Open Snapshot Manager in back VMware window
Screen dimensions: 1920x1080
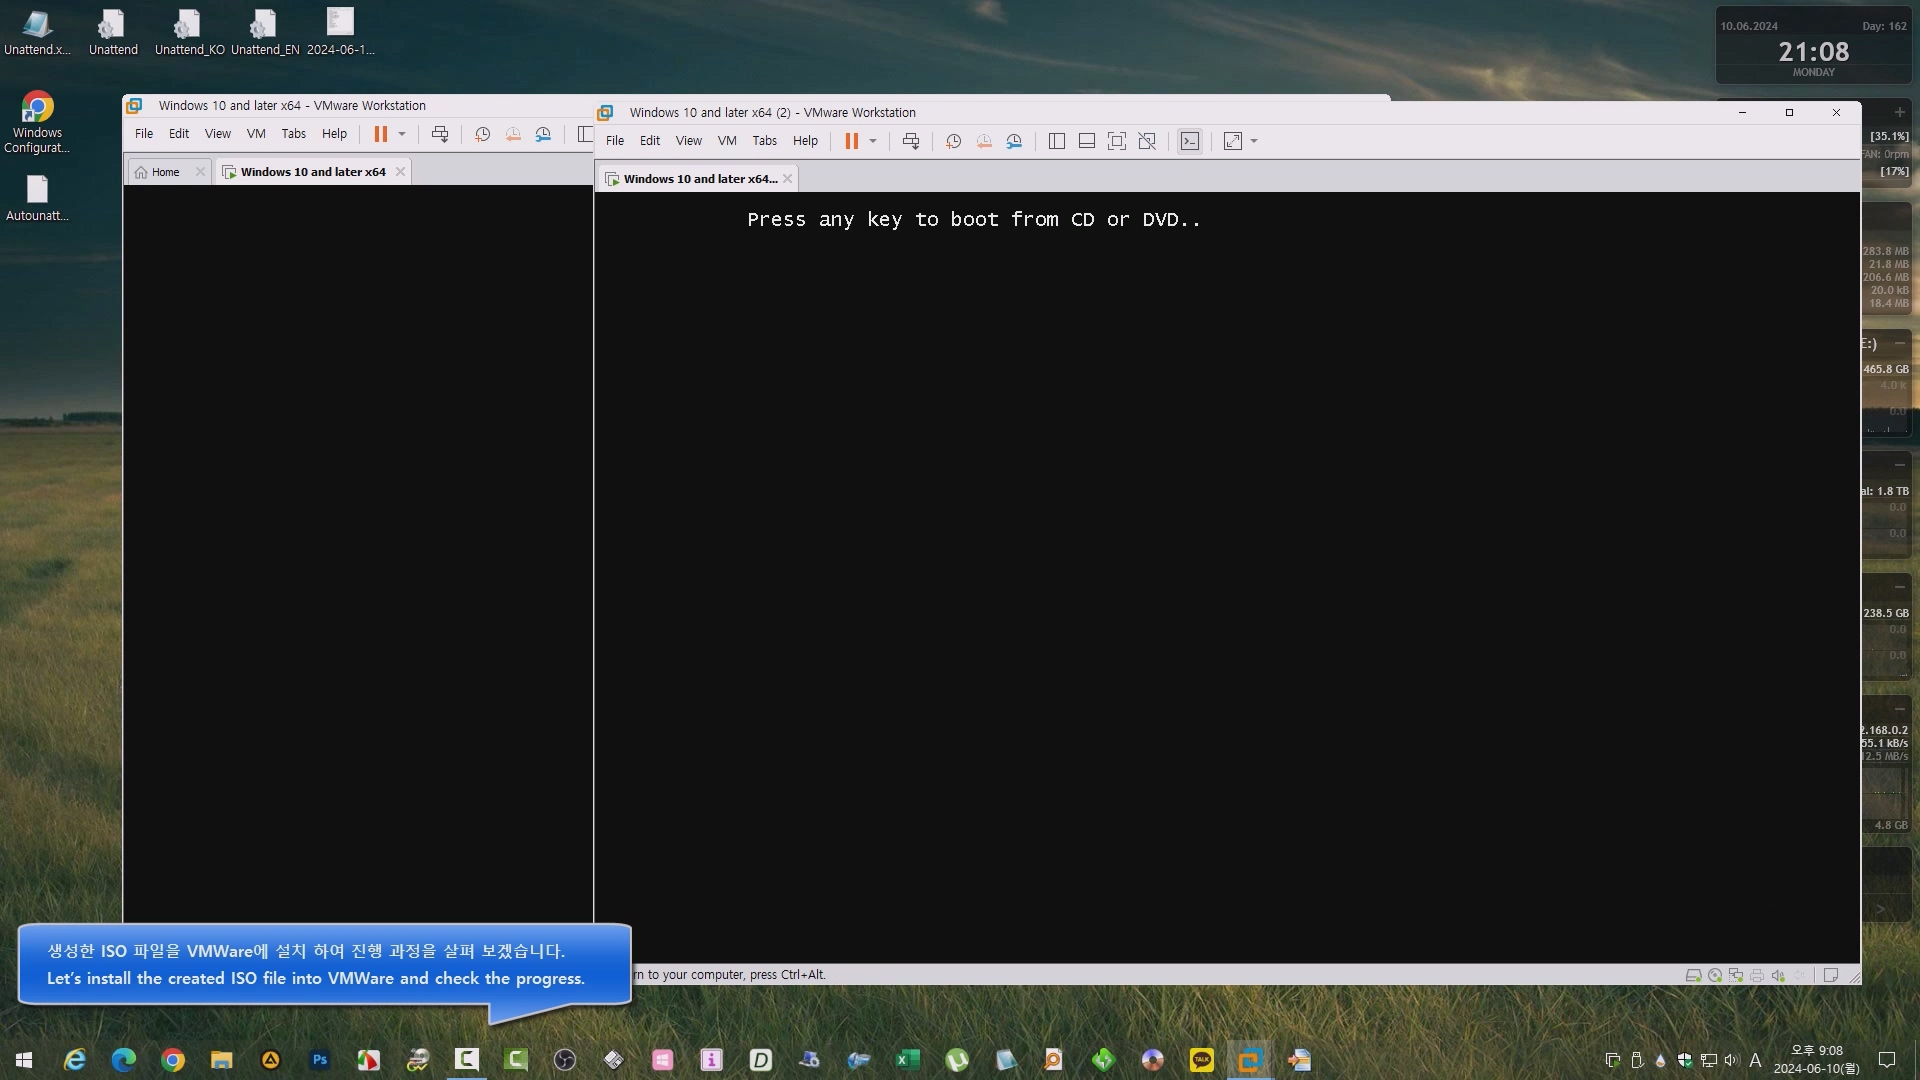(543, 134)
